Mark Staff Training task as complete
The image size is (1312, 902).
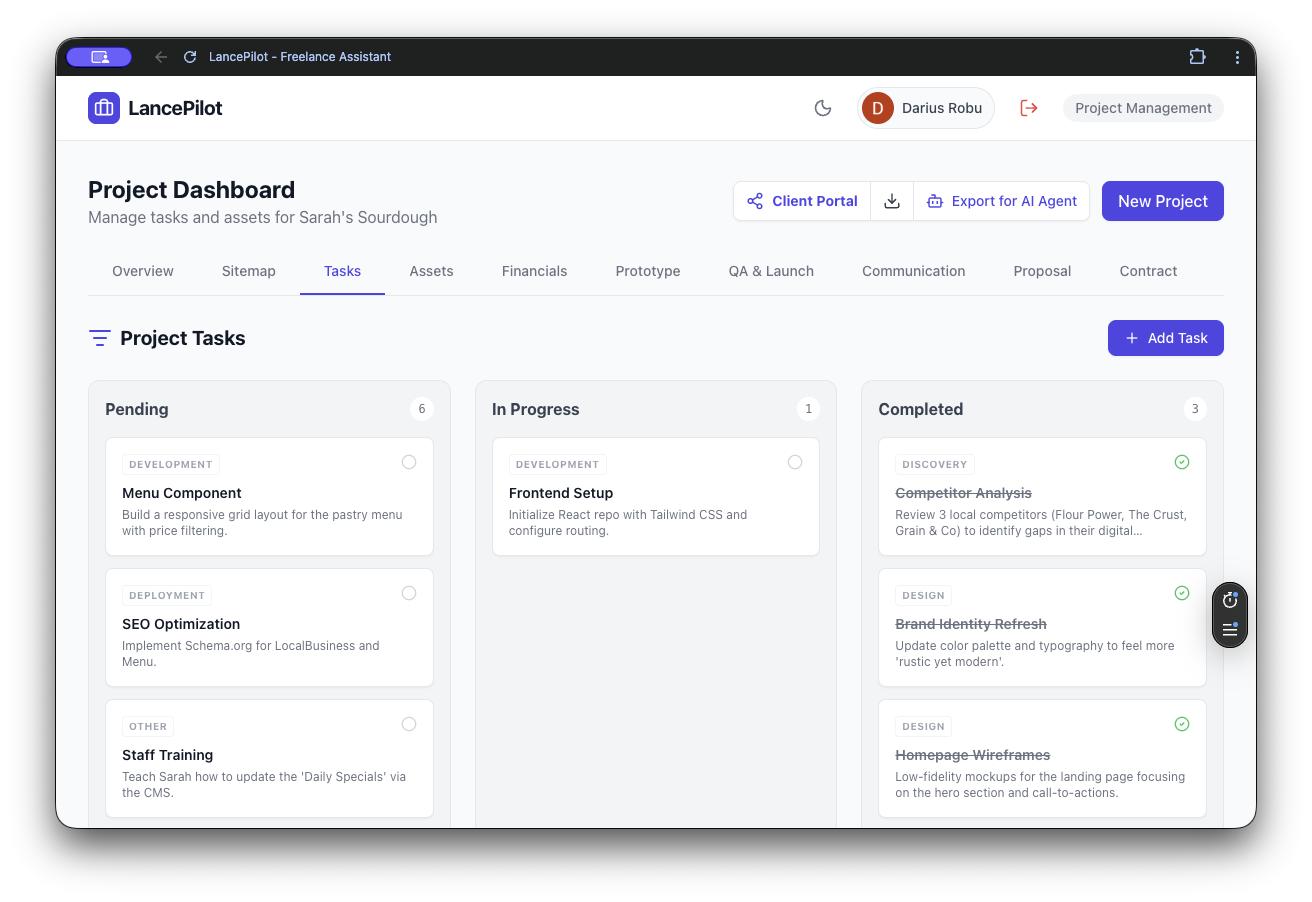(x=409, y=724)
